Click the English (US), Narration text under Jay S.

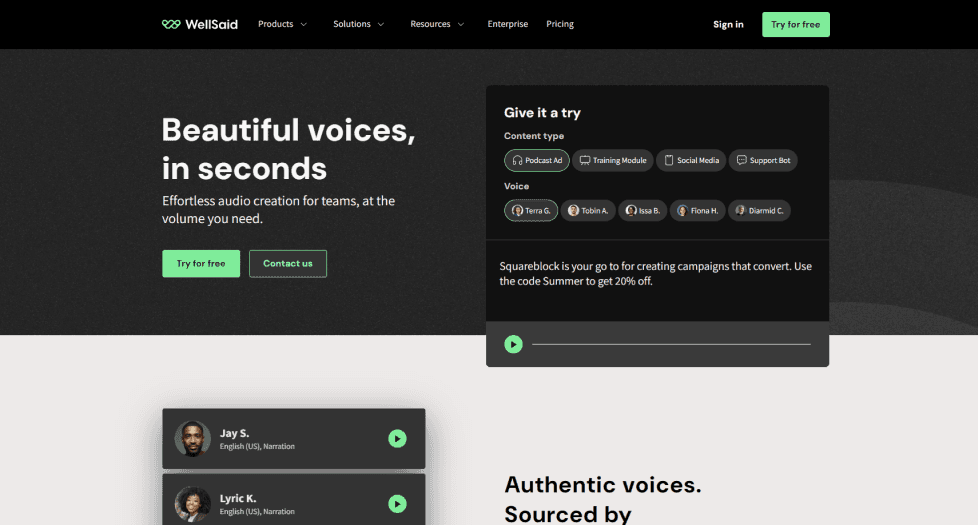[257, 446]
